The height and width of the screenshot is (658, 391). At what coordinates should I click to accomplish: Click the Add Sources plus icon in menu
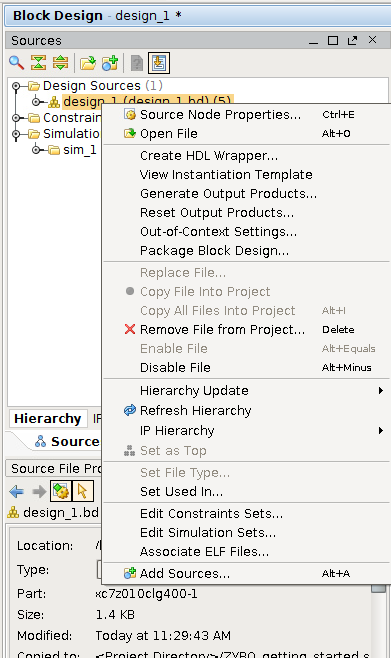pos(130,573)
